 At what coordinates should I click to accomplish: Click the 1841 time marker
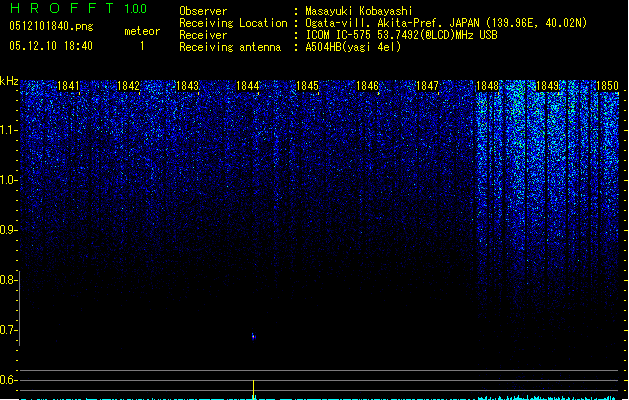[x=68, y=86]
